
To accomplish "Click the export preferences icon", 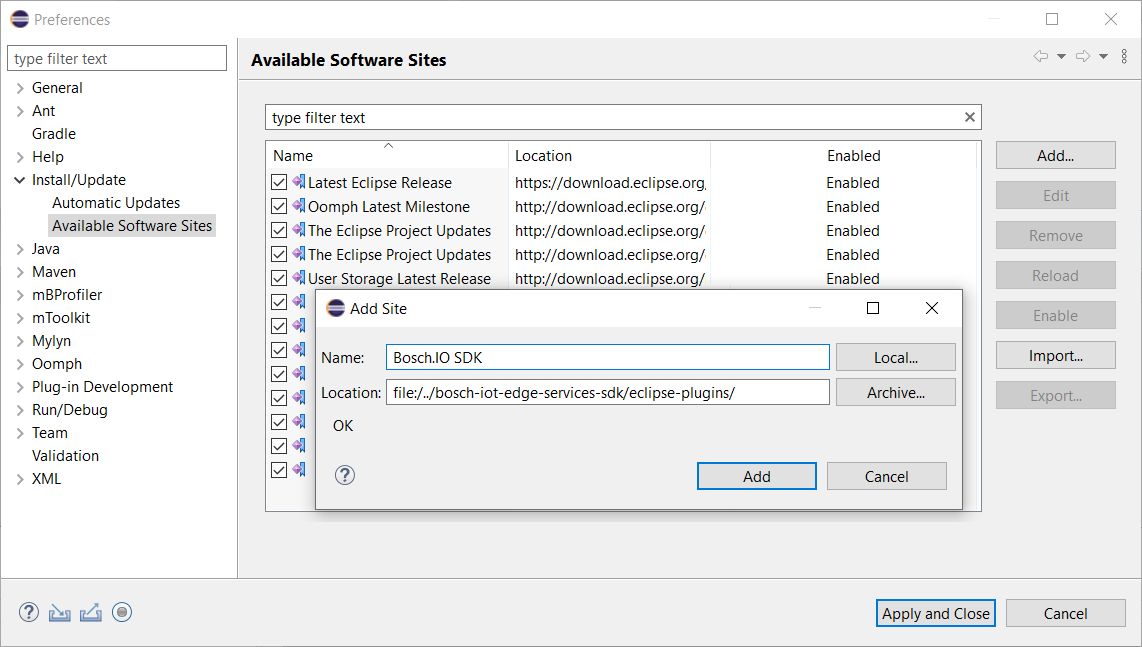I will (x=91, y=612).
